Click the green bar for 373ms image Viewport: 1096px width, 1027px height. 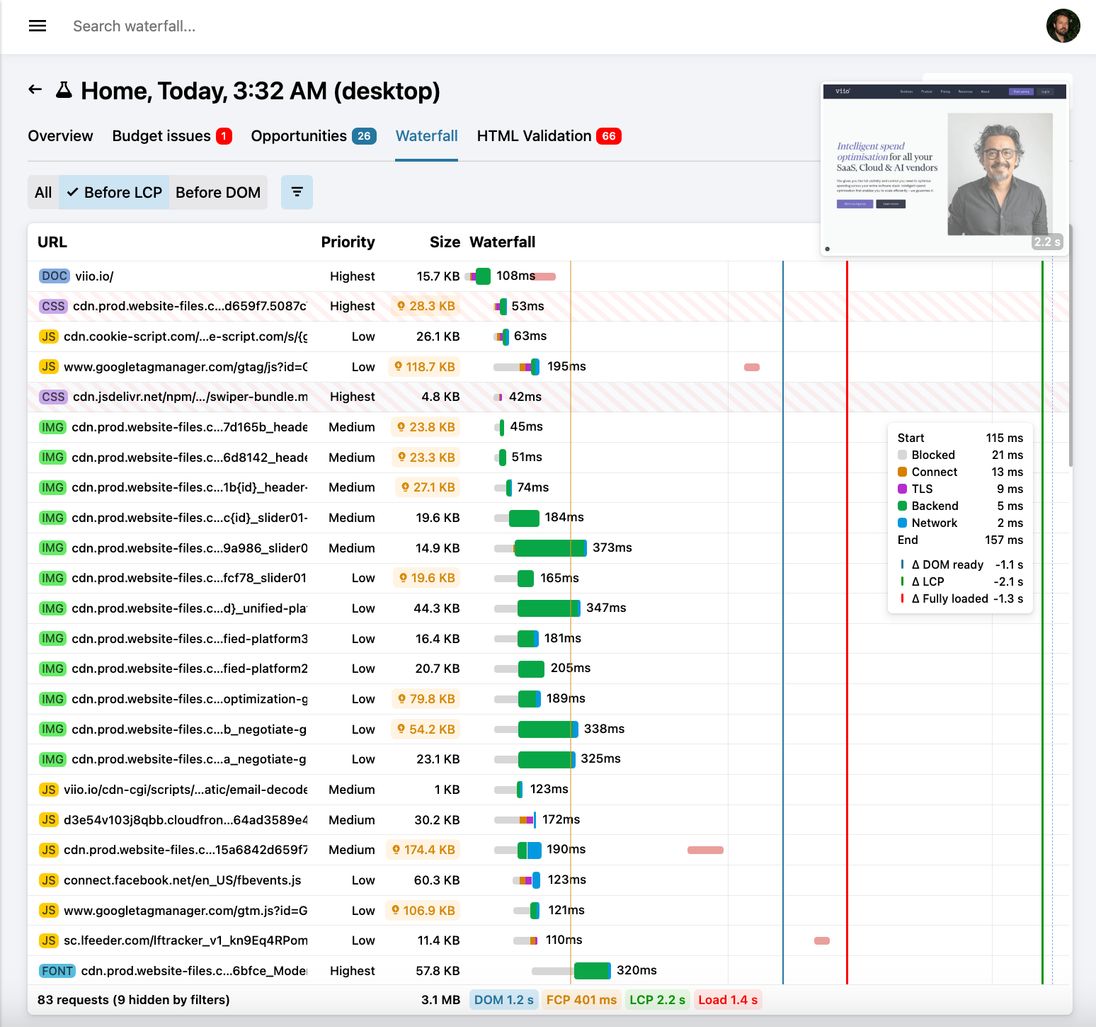coord(549,548)
